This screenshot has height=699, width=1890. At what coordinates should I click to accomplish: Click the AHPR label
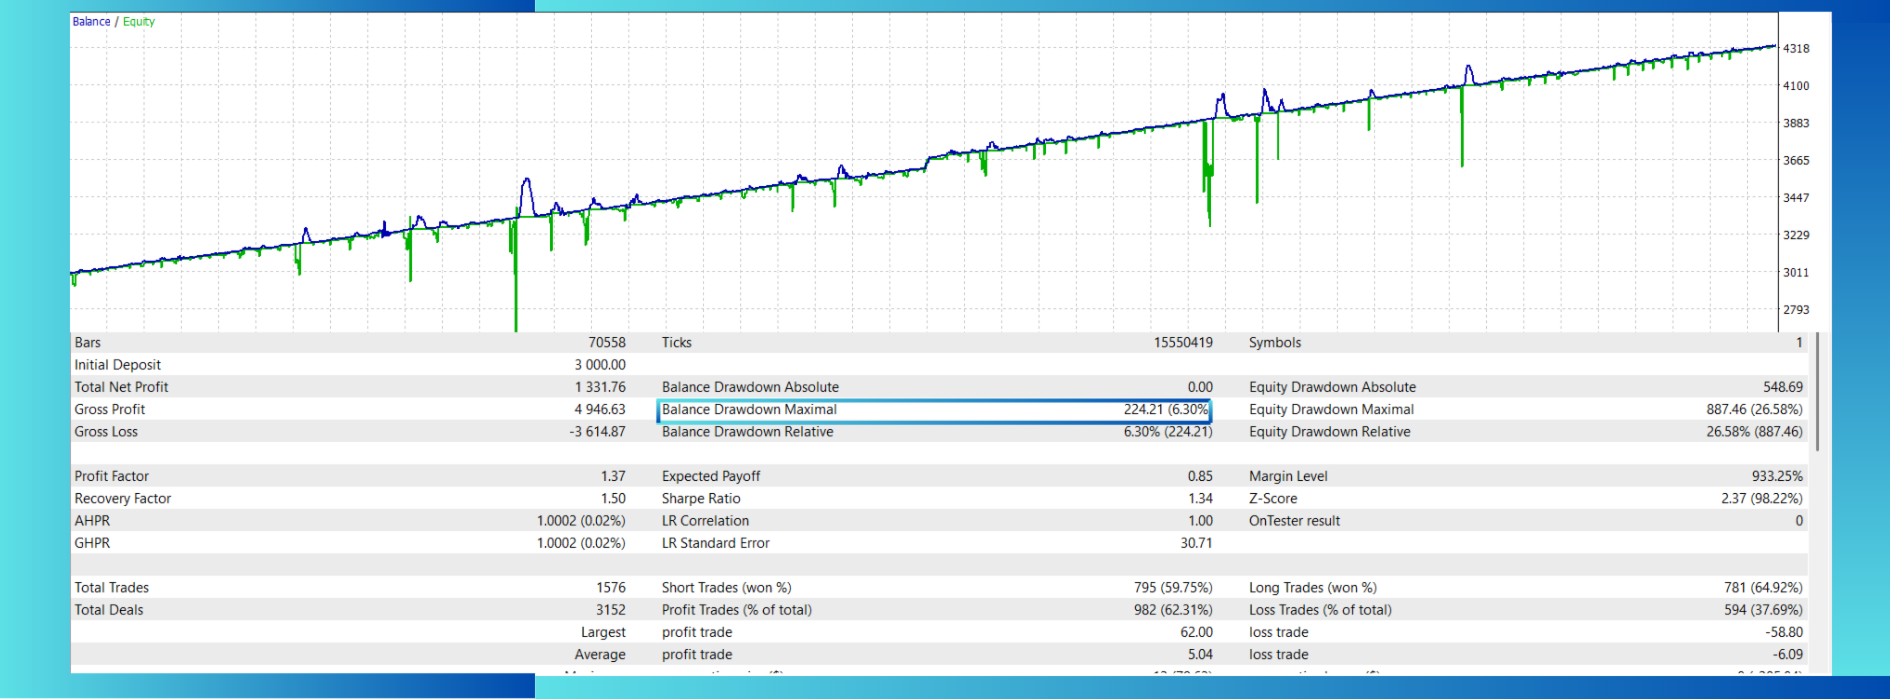[x=92, y=521]
